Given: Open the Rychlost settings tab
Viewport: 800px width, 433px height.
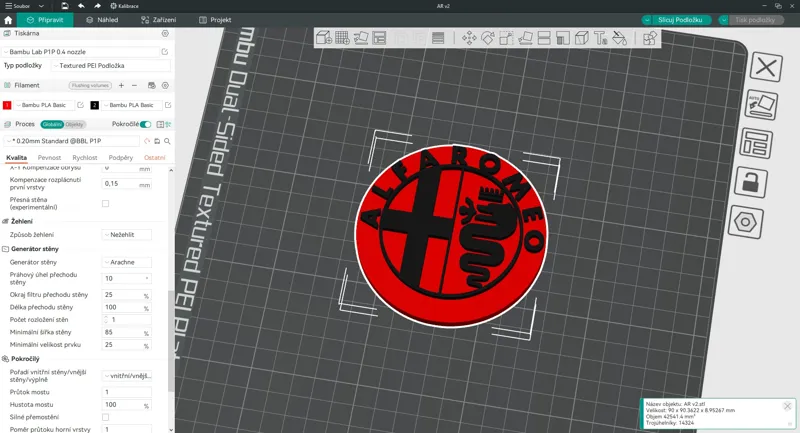Looking at the screenshot, I should tap(85, 158).
